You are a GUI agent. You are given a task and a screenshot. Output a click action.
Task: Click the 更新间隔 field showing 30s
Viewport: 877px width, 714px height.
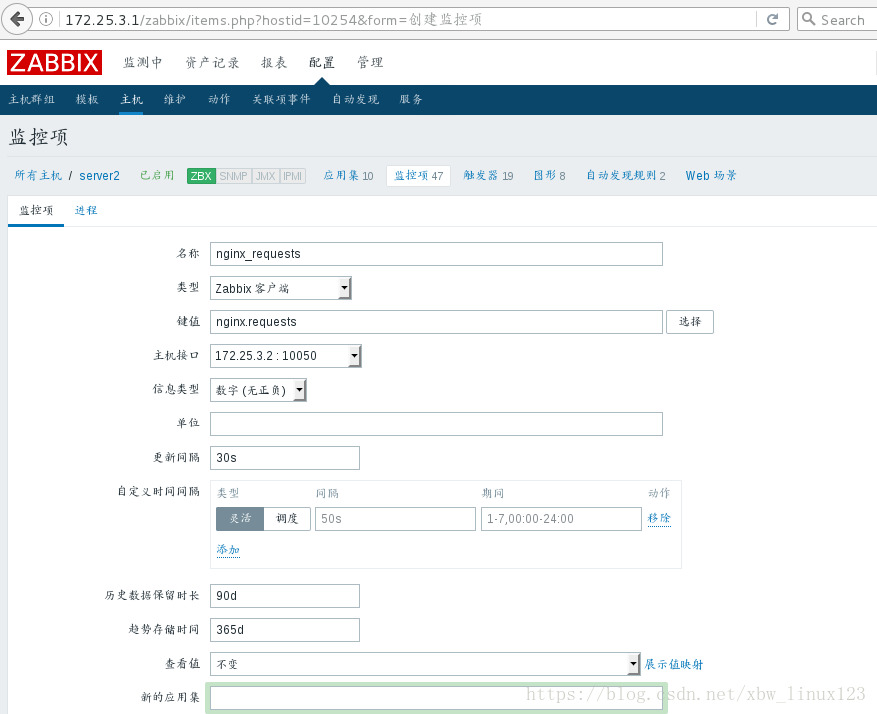pyautogui.click(x=285, y=458)
